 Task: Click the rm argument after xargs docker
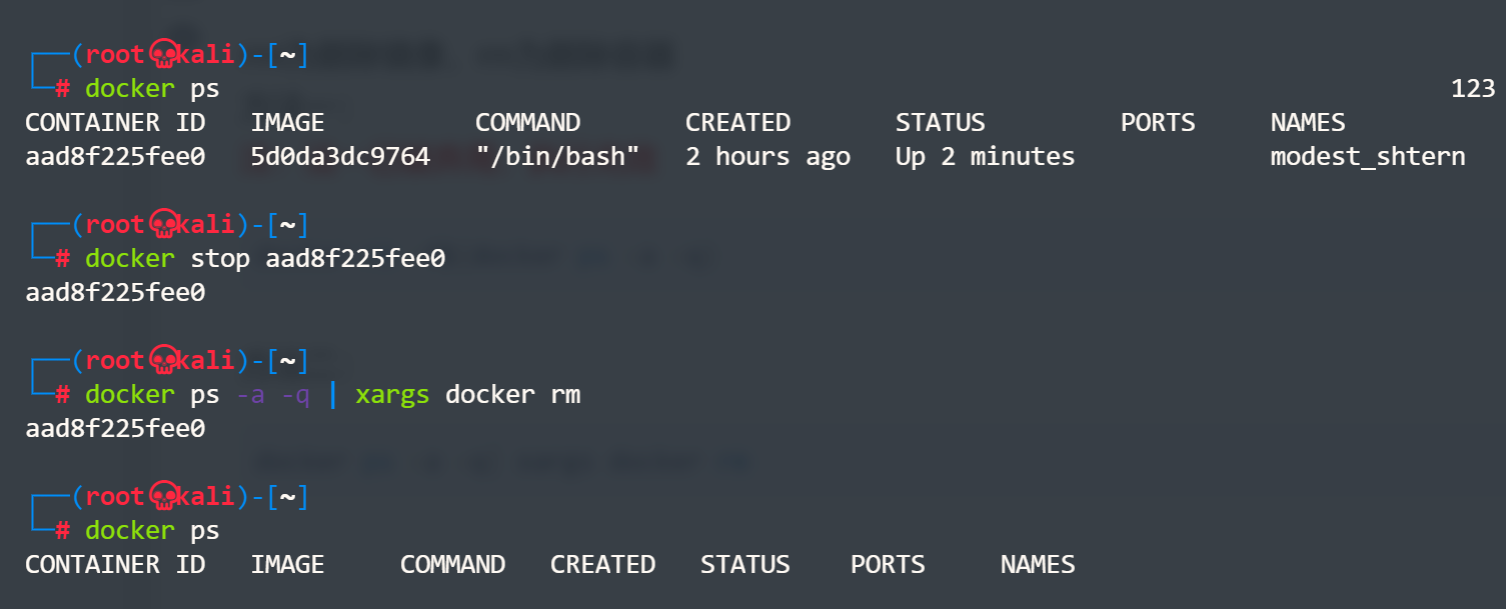565,395
